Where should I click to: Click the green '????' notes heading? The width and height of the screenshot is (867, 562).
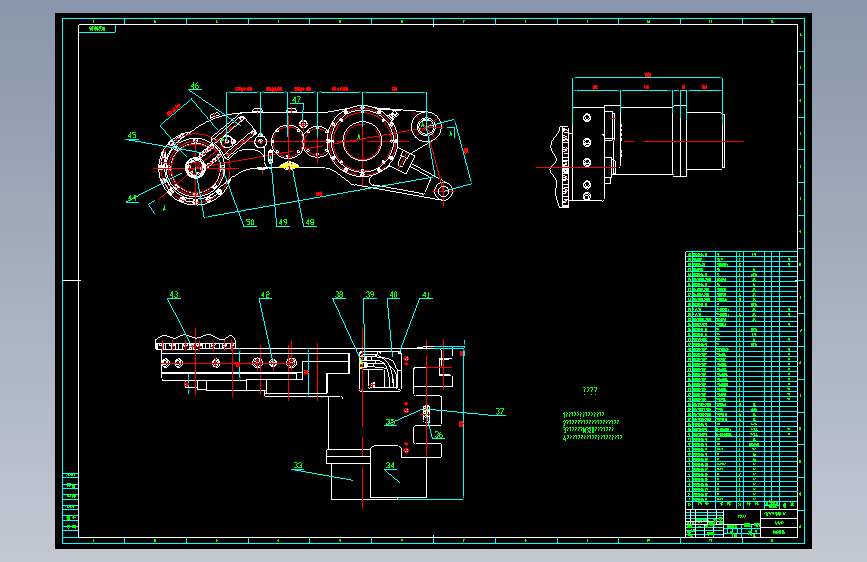click(x=590, y=391)
